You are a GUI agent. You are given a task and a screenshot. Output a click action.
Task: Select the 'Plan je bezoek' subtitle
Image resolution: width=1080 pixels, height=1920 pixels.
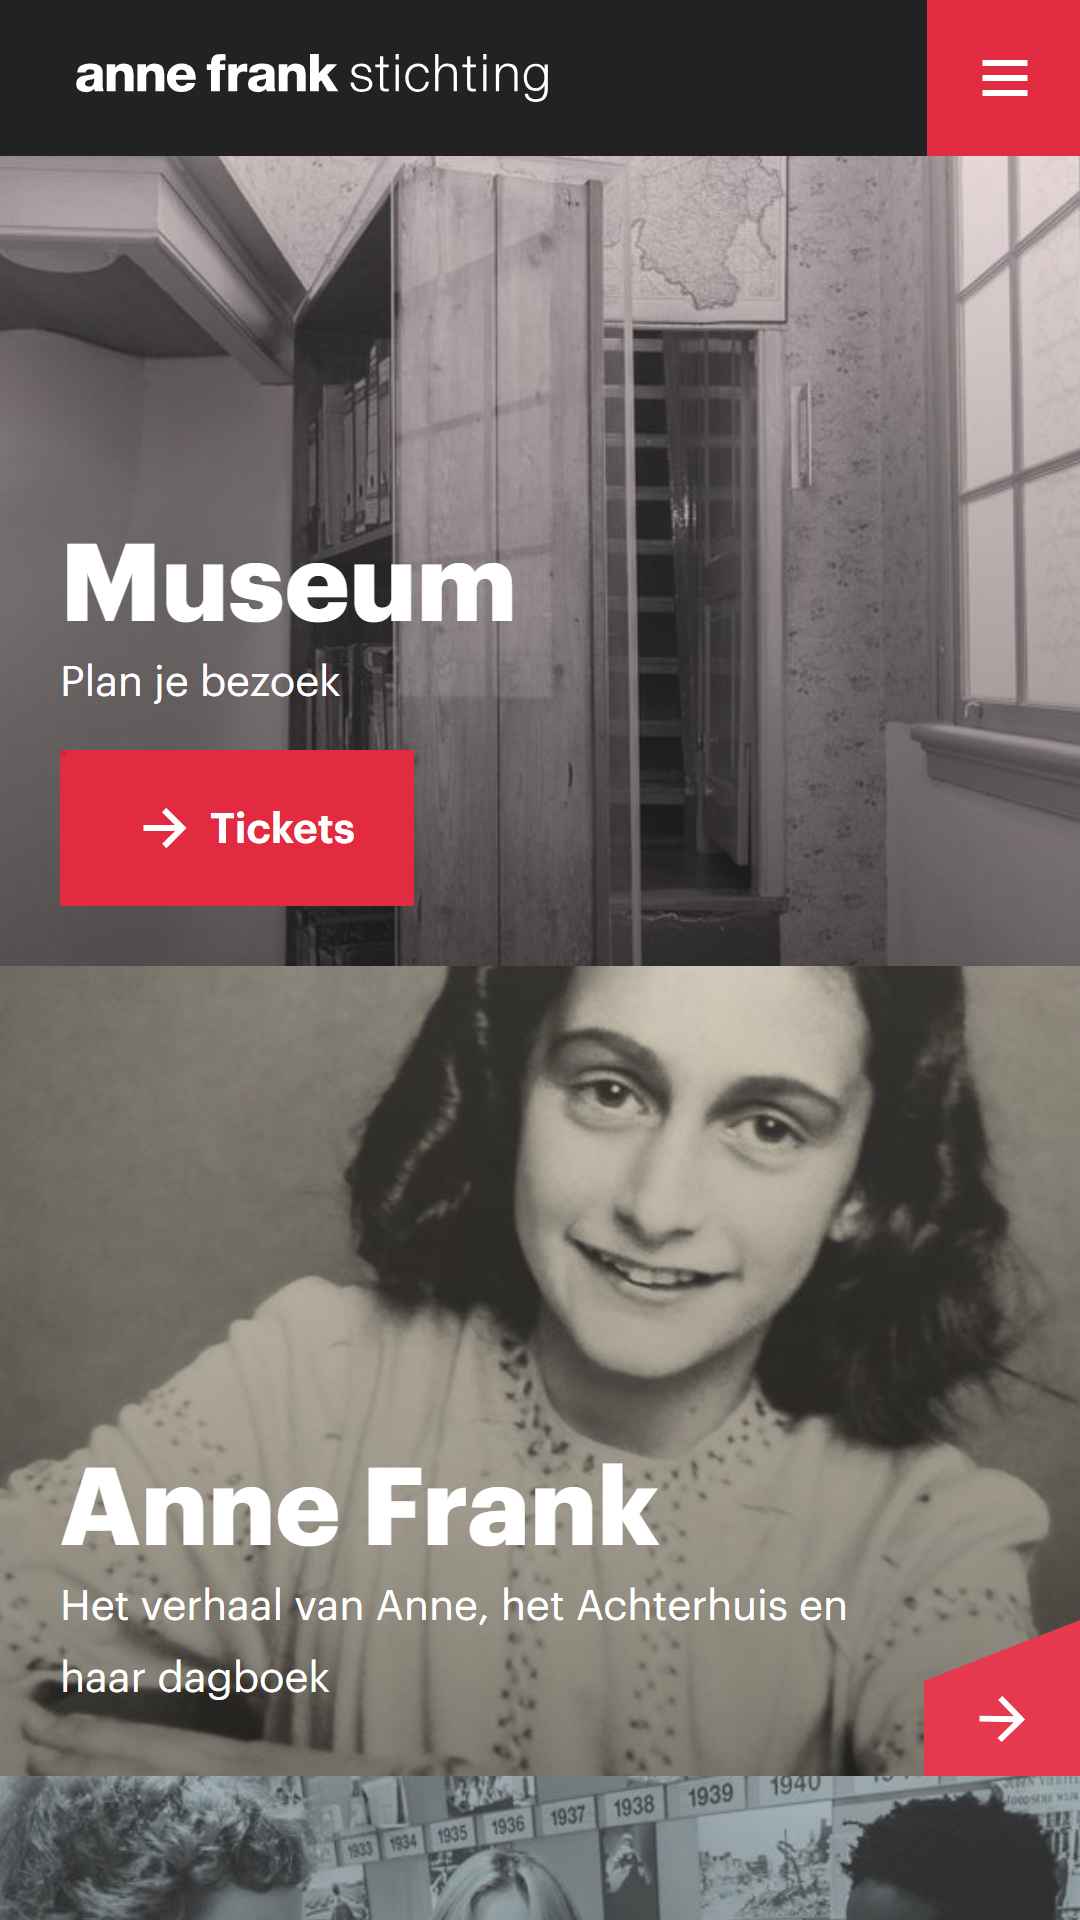coord(200,682)
